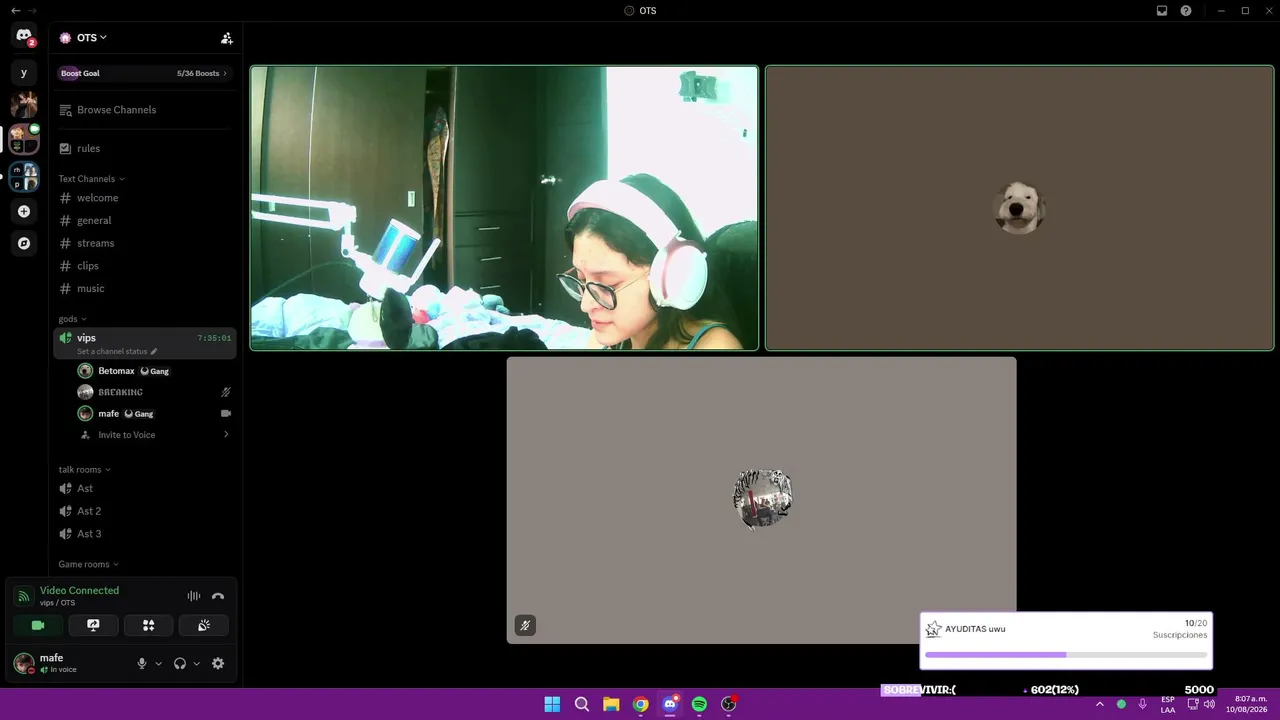Open volume control in system tray
The image size is (1280, 720).
[x=1209, y=704]
